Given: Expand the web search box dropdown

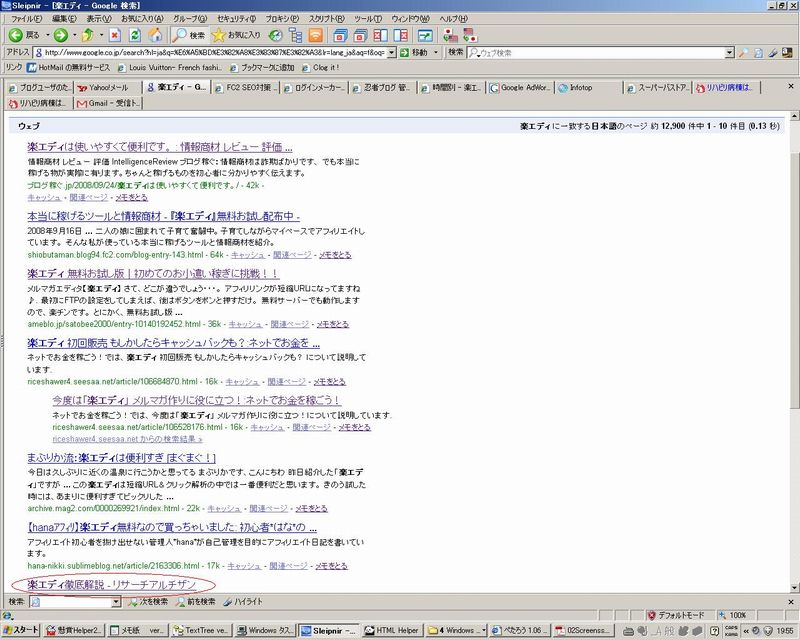Looking at the screenshot, I should tap(729, 53).
